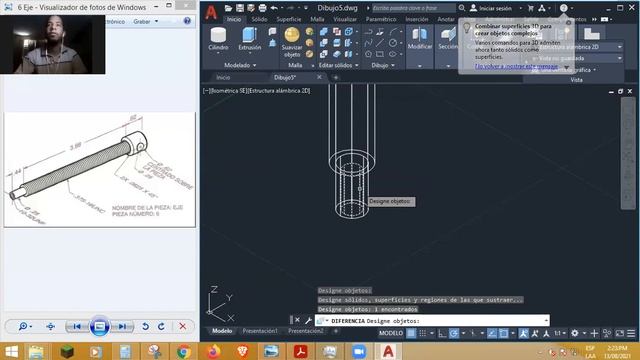Go to previous photo in Photo Viewer
The width and height of the screenshot is (640, 360).
[x=76, y=326]
